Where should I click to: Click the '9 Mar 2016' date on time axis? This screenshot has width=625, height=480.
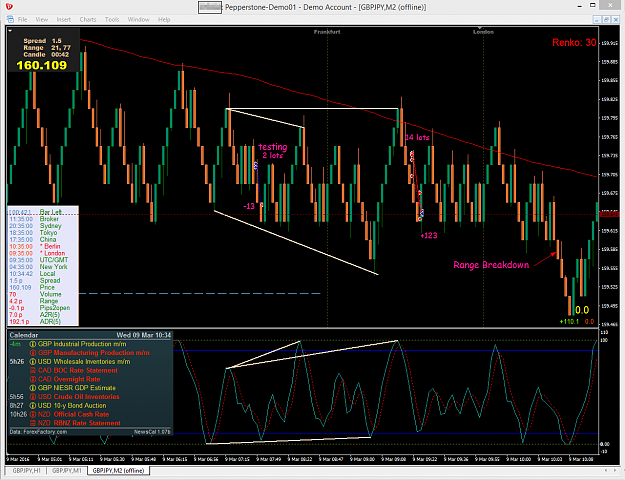(20, 459)
